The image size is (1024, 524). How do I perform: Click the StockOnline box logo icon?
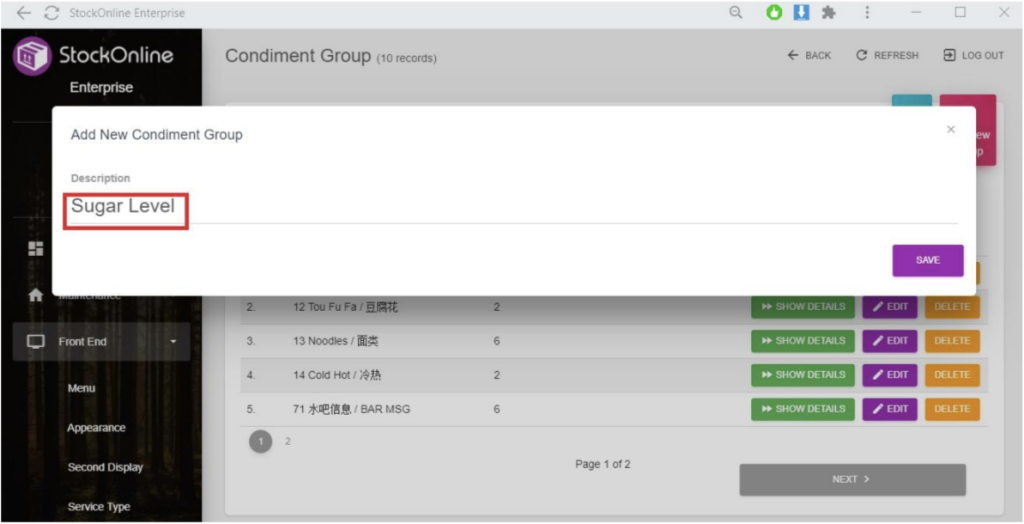[31, 56]
